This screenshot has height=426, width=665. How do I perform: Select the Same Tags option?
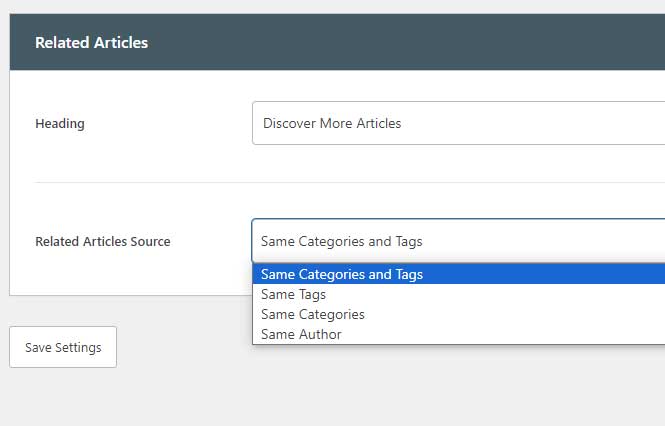click(x=459, y=294)
